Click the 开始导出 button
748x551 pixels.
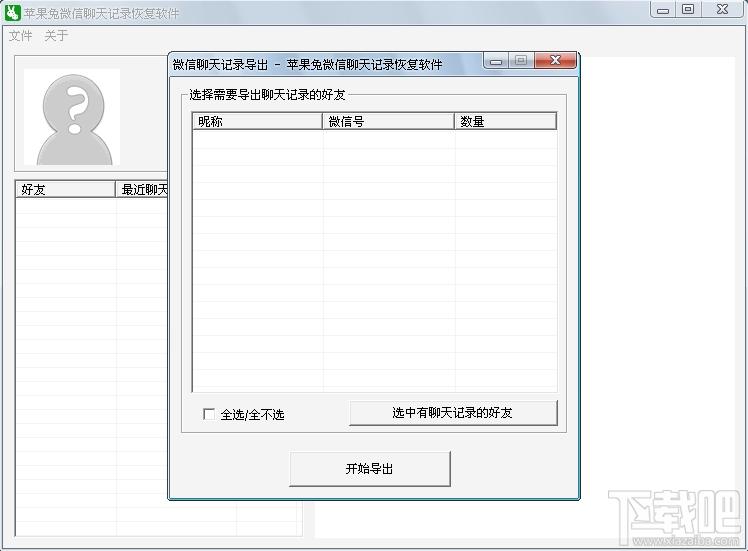tap(370, 469)
